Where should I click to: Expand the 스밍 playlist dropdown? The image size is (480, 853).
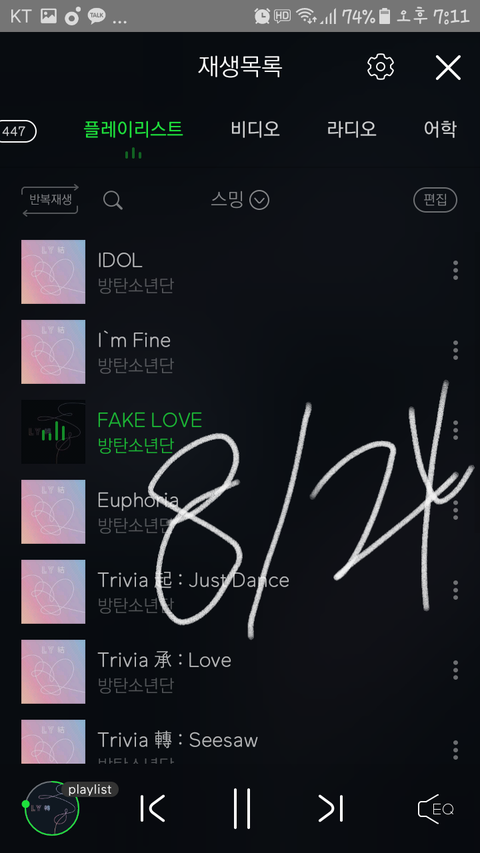click(240, 200)
